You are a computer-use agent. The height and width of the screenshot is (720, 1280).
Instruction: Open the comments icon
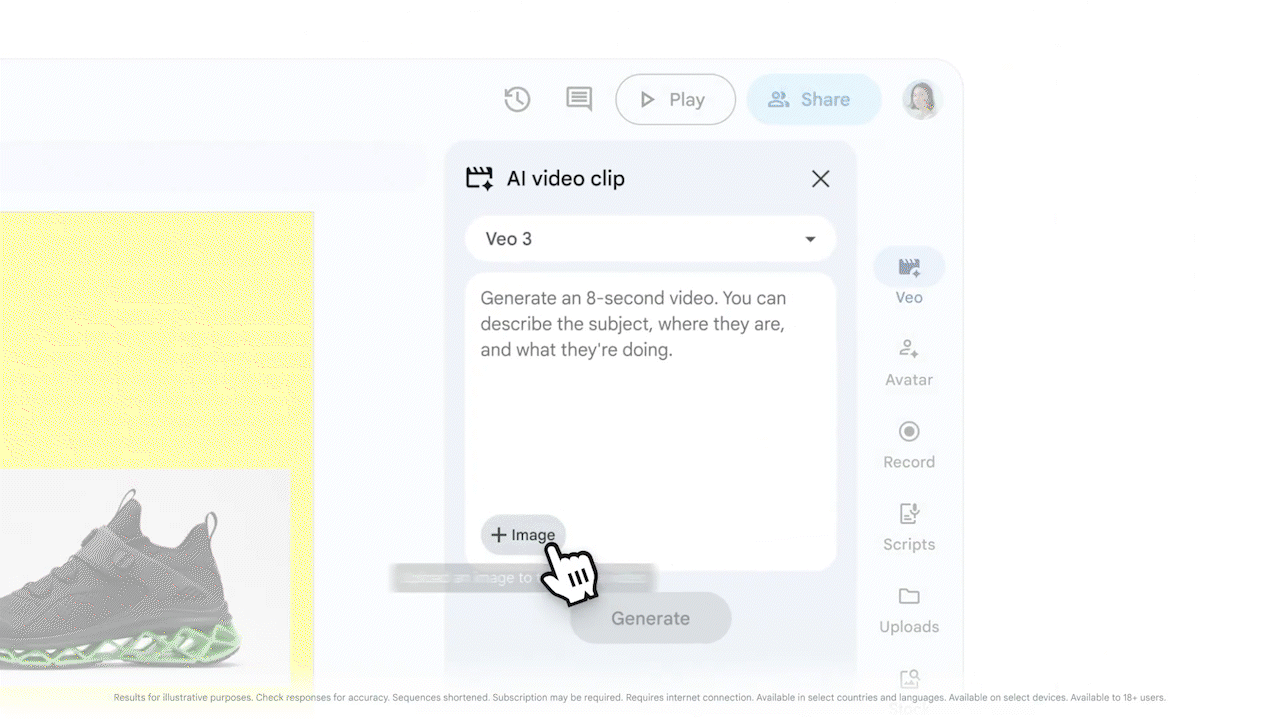(x=579, y=99)
